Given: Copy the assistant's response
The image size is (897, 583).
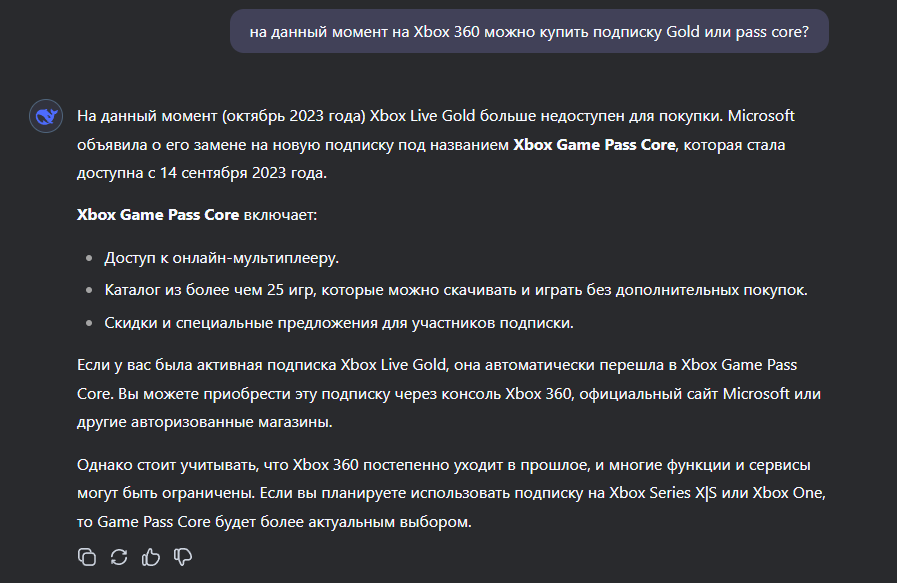Looking at the screenshot, I should tap(86, 557).
